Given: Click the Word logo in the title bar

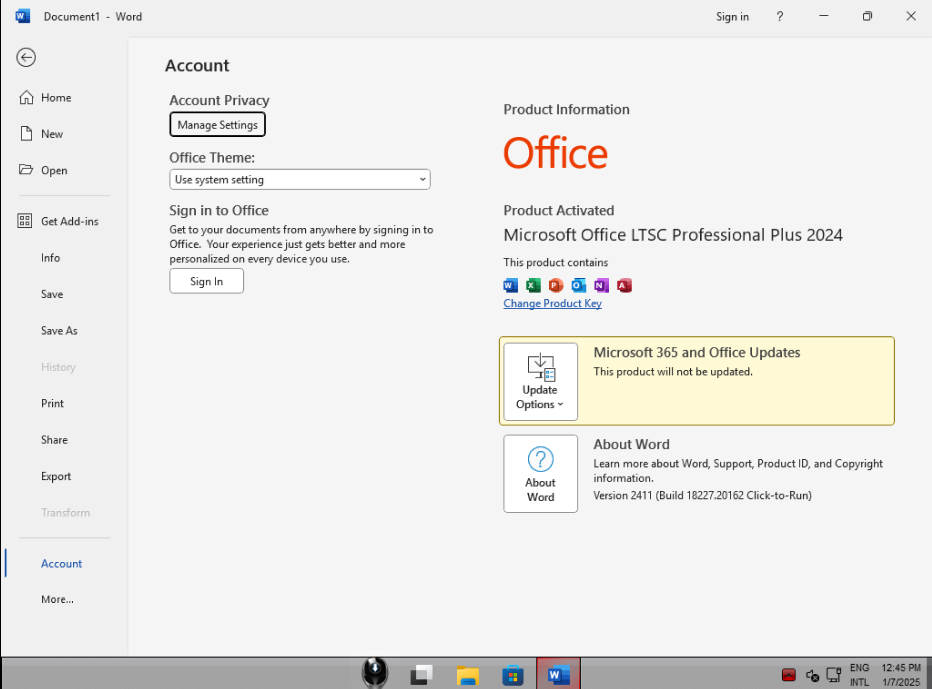Looking at the screenshot, I should click(23, 17).
